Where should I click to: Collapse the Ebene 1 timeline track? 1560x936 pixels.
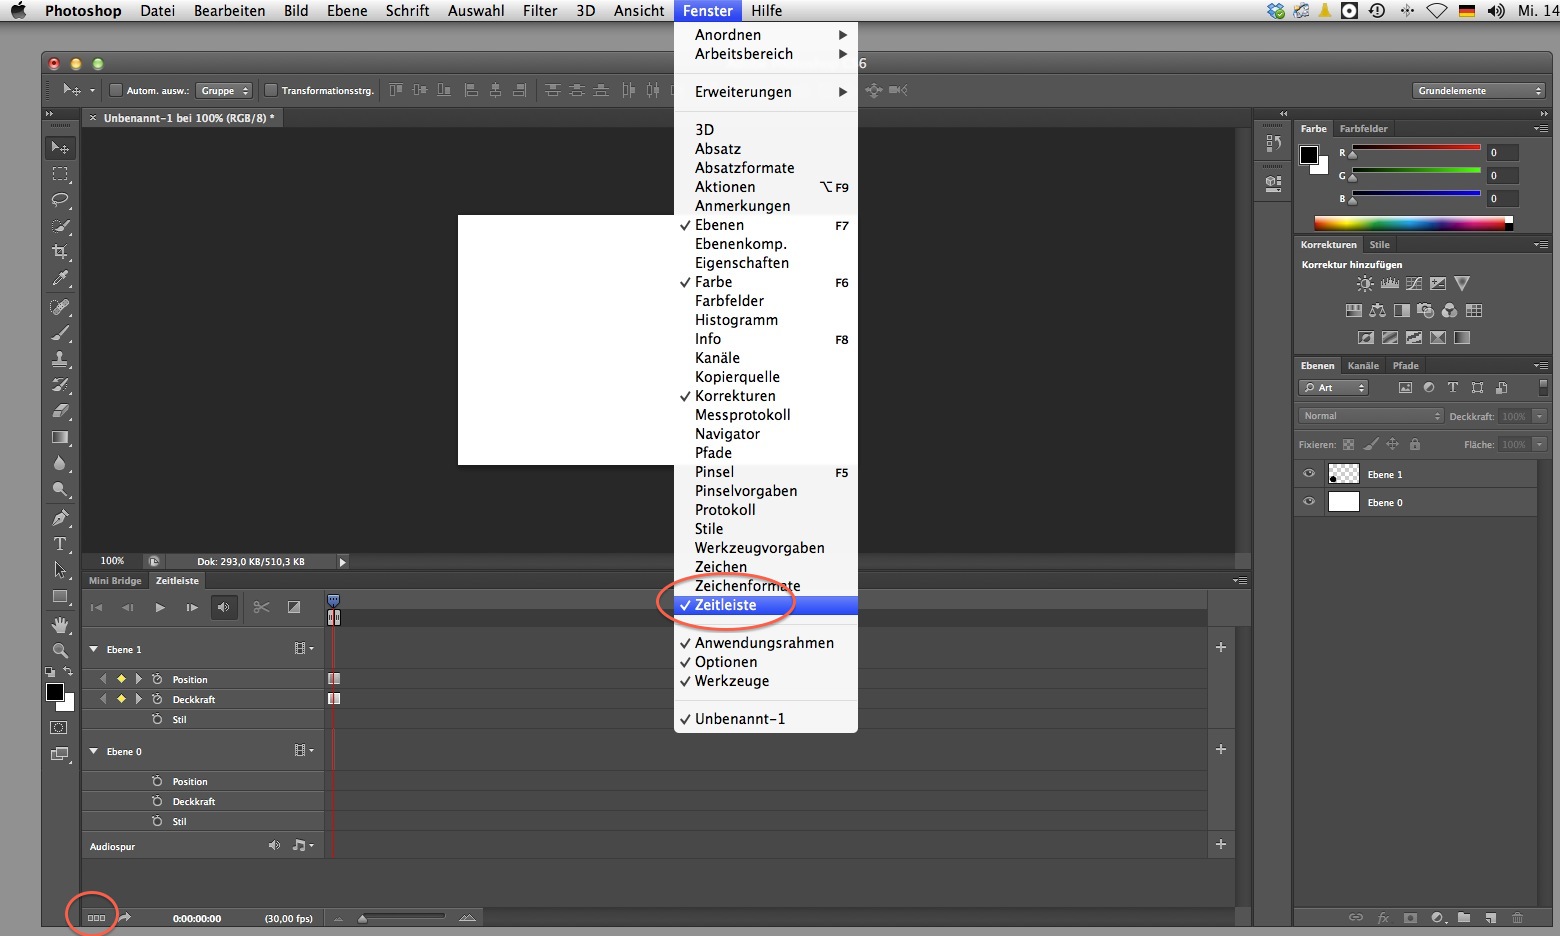click(94, 649)
